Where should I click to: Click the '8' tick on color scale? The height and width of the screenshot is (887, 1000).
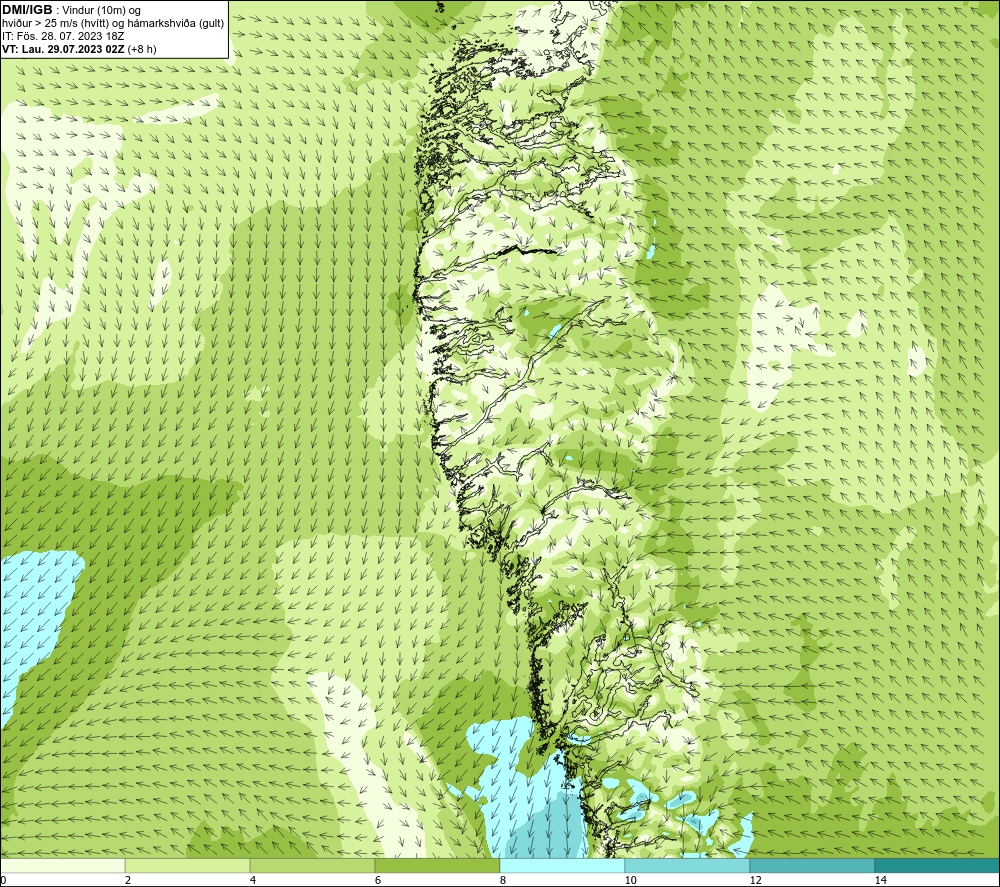pos(503,880)
